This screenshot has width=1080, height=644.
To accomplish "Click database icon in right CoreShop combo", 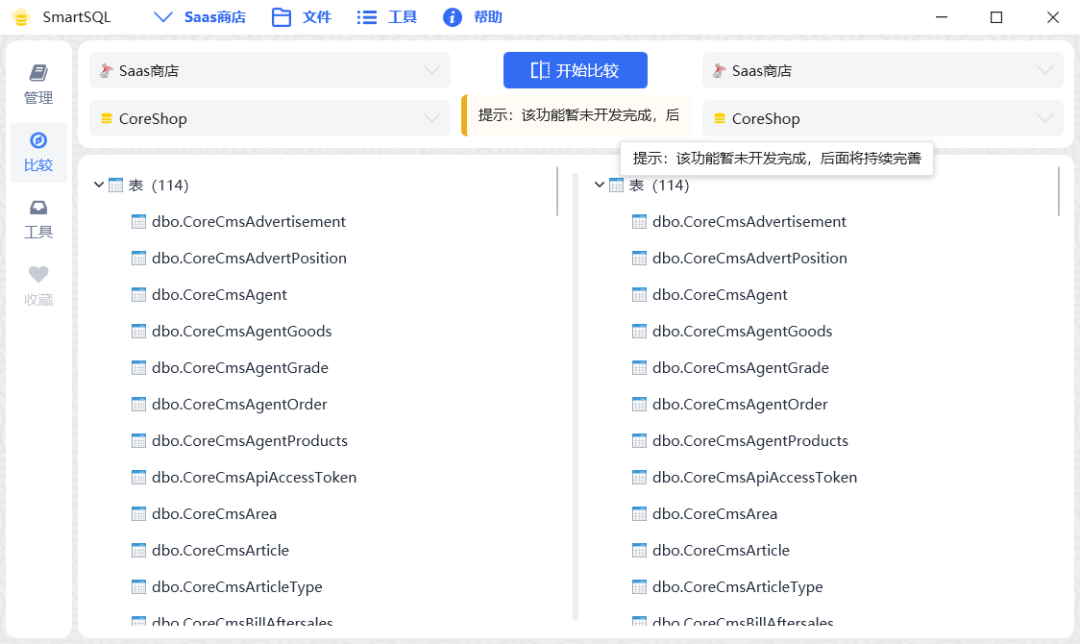I will [719, 118].
